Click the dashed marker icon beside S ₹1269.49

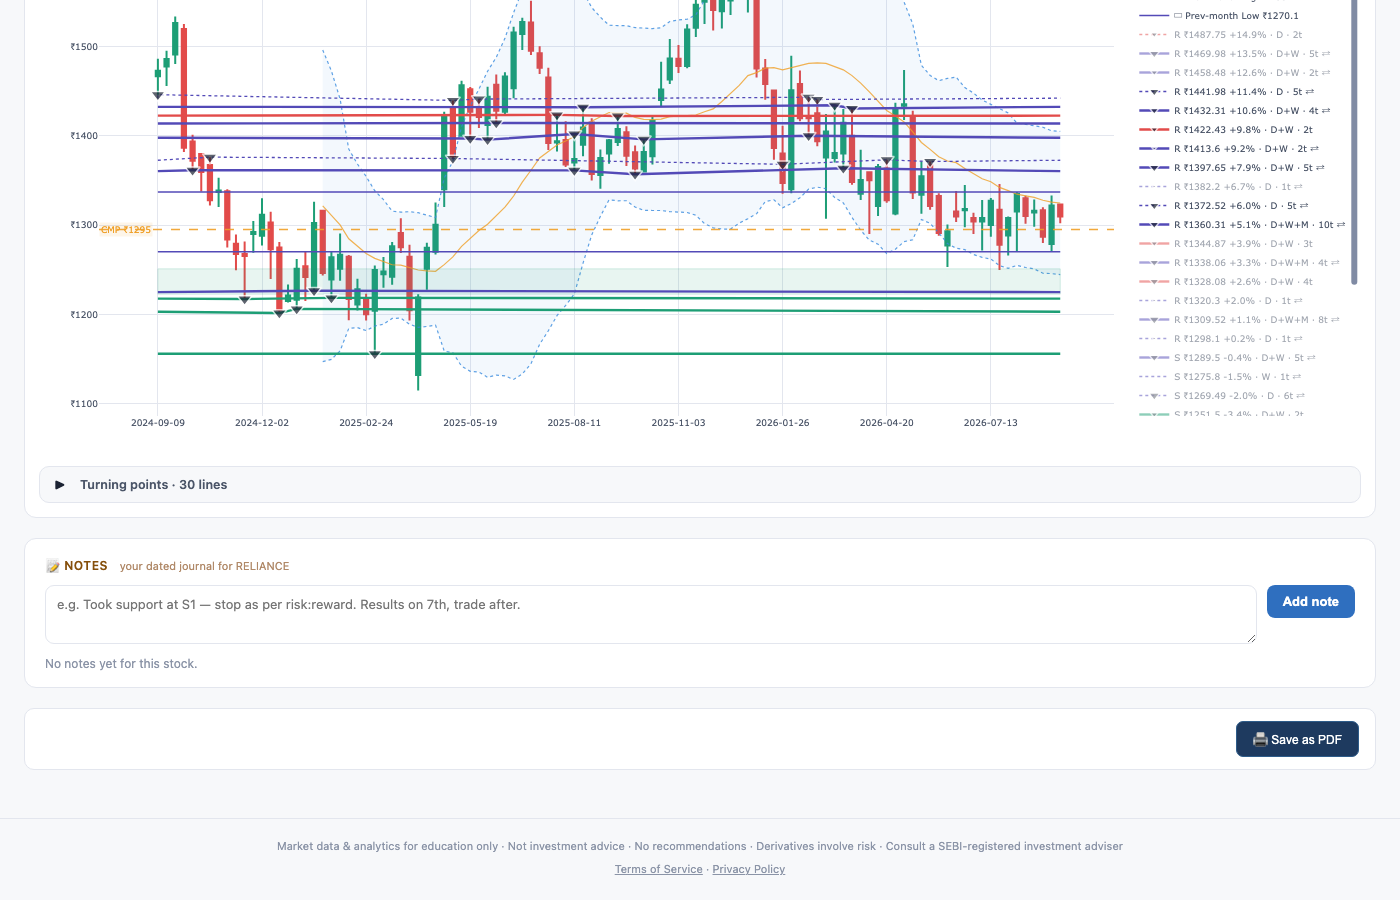click(1154, 396)
